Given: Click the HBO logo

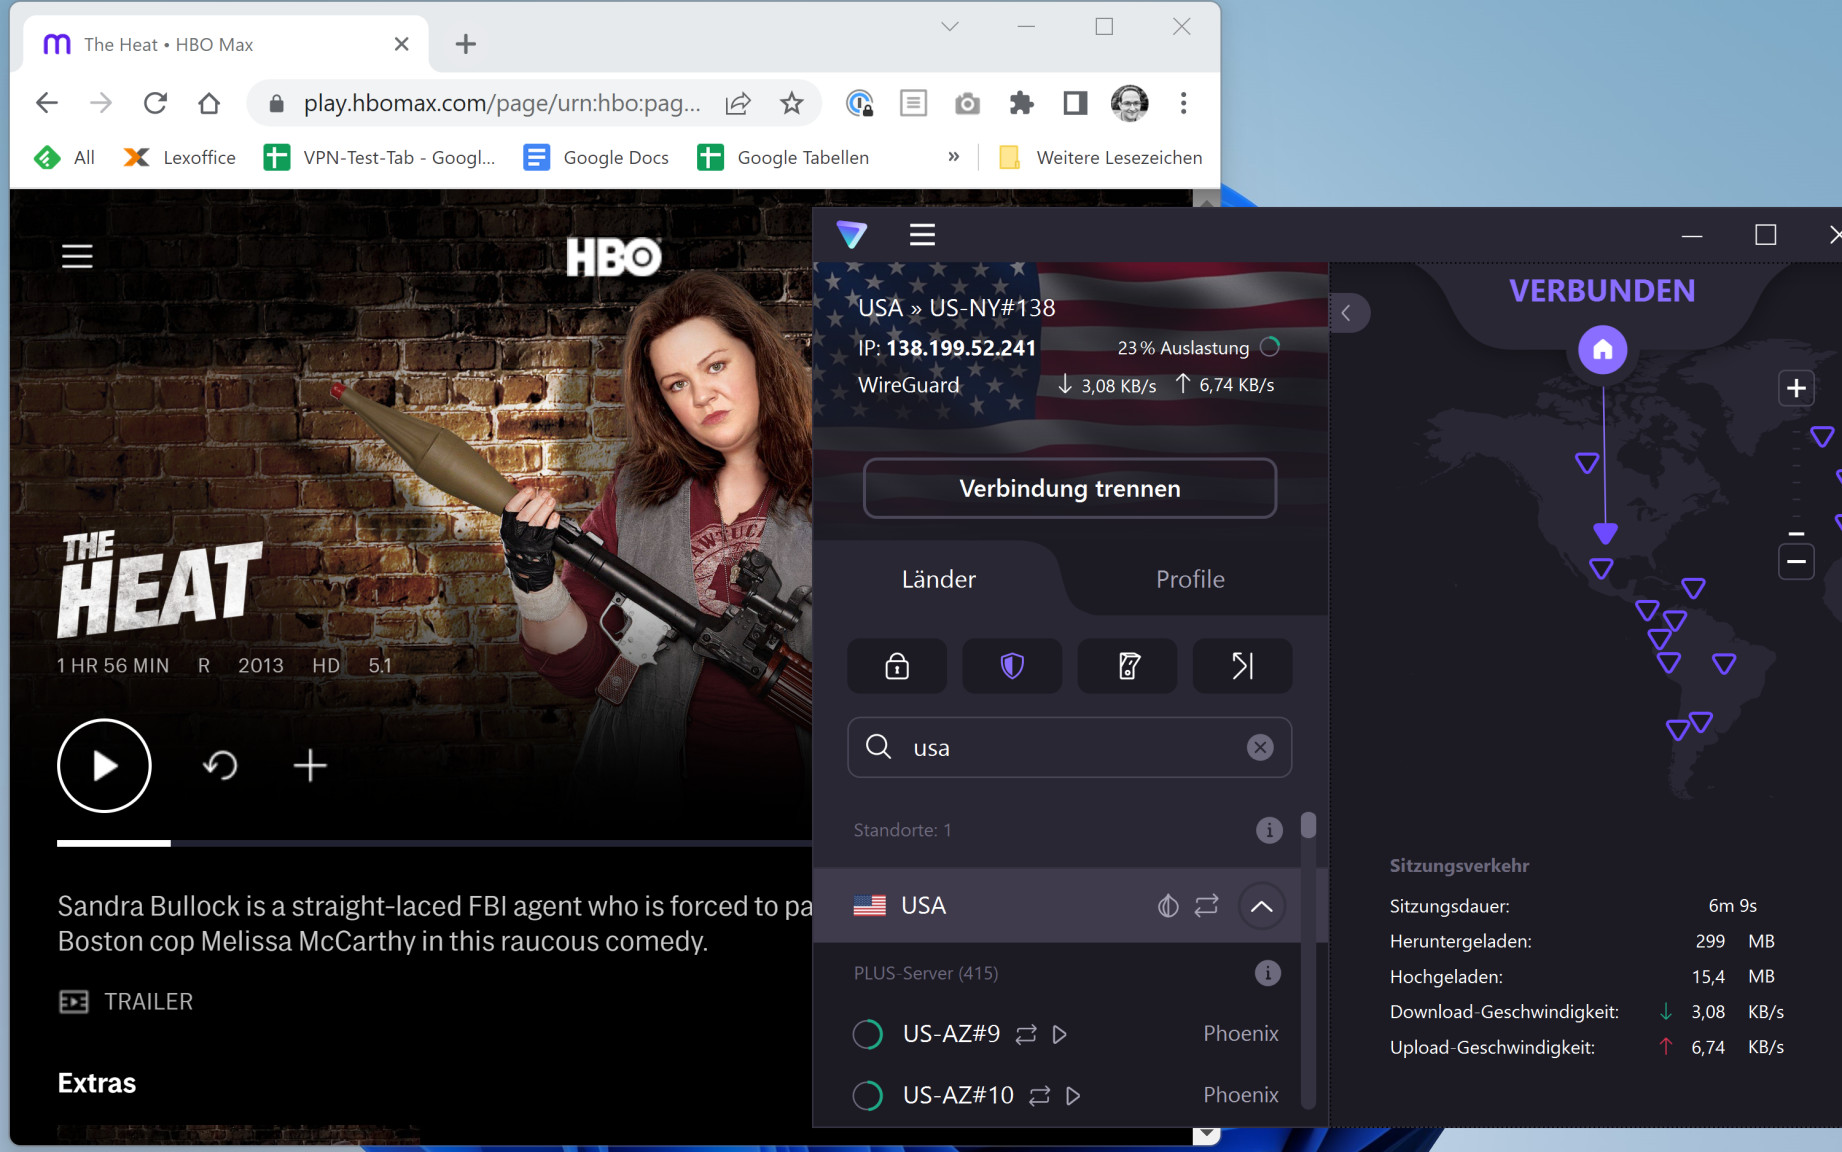Looking at the screenshot, I should tap(614, 257).
